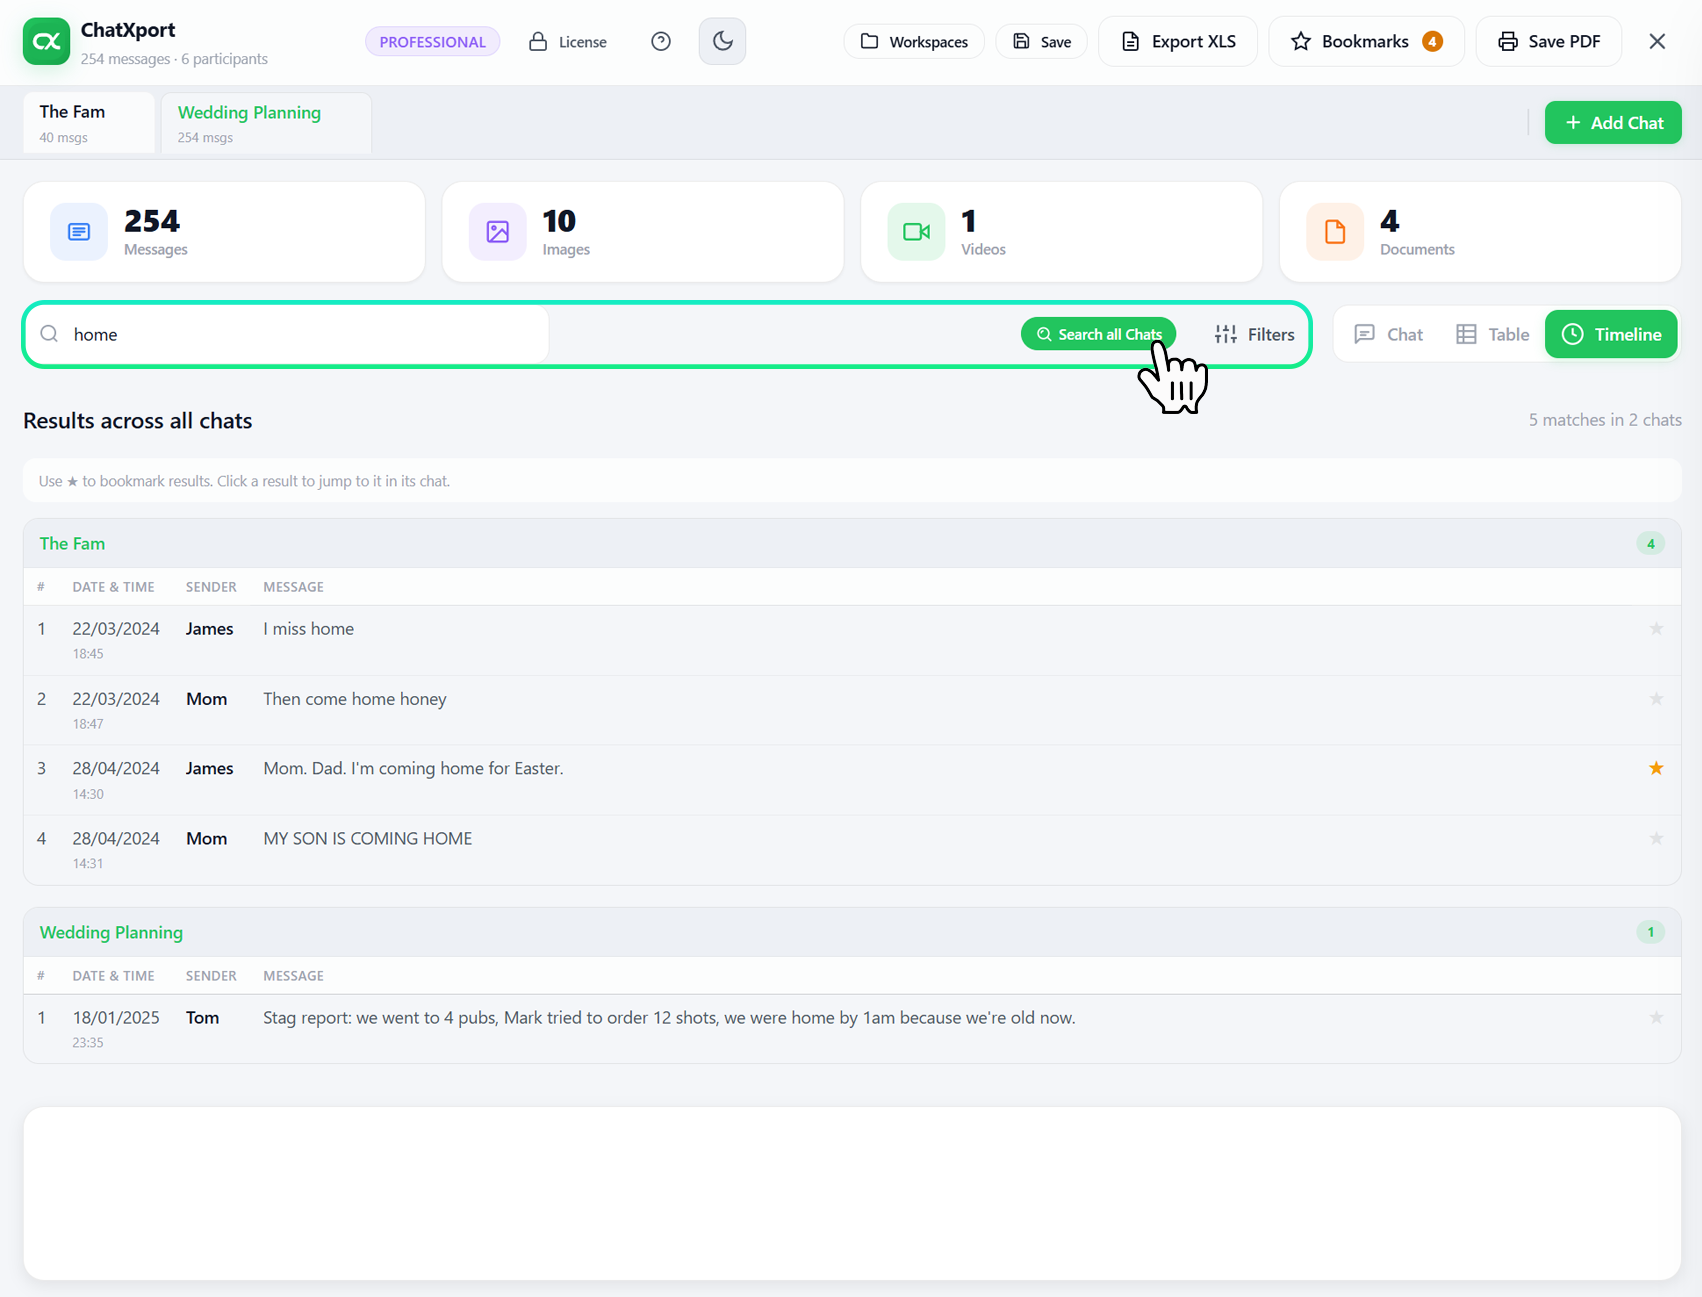Save the workspace with the Save button
The width and height of the screenshot is (1702, 1297).
(1041, 42)
